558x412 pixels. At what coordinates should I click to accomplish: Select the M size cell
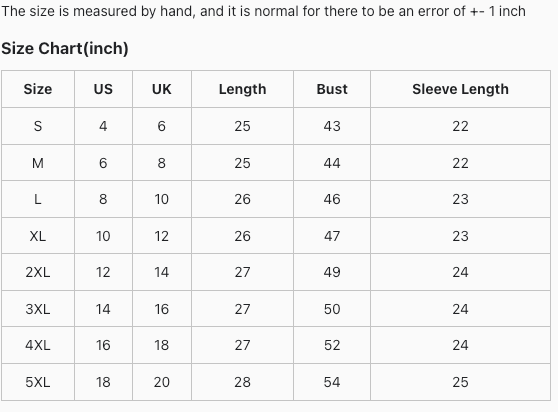(38, 163)
